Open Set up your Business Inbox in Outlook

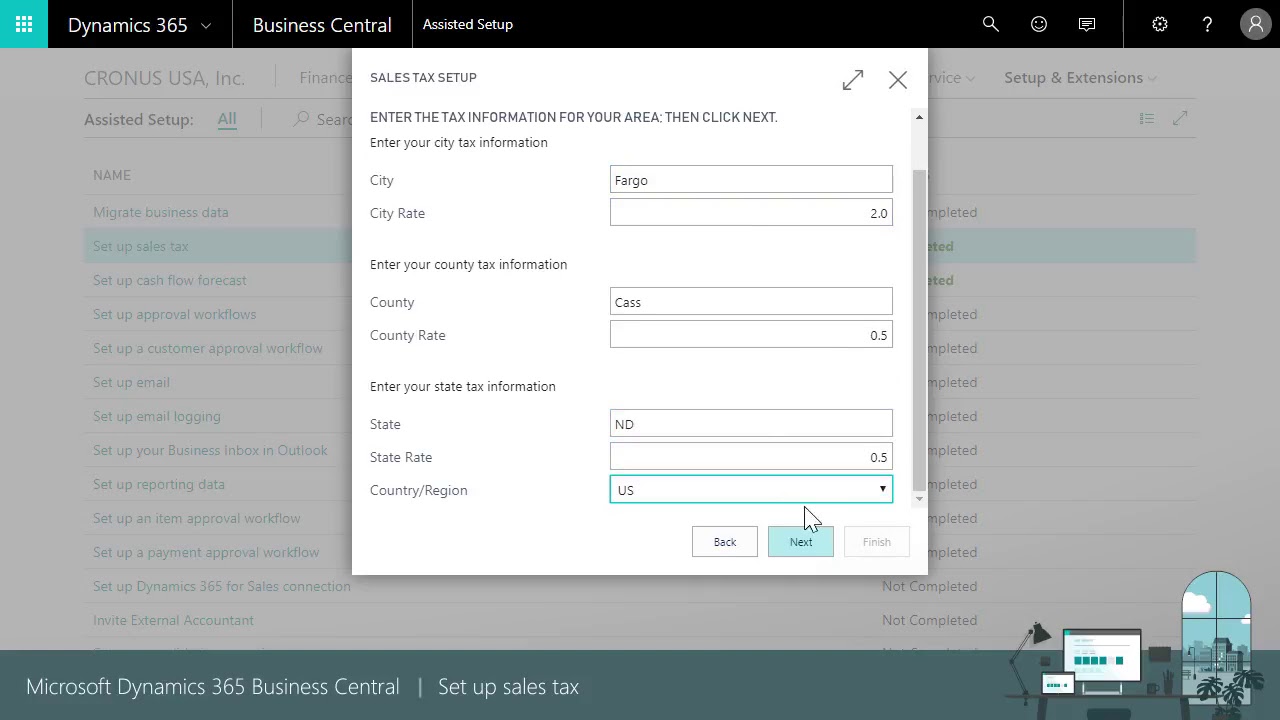click(x=210, y=450)
